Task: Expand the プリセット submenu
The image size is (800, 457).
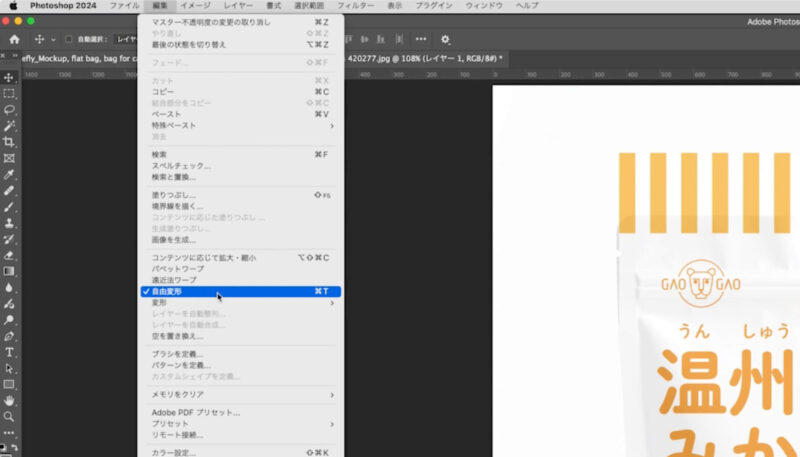Action: coord(241,424)
